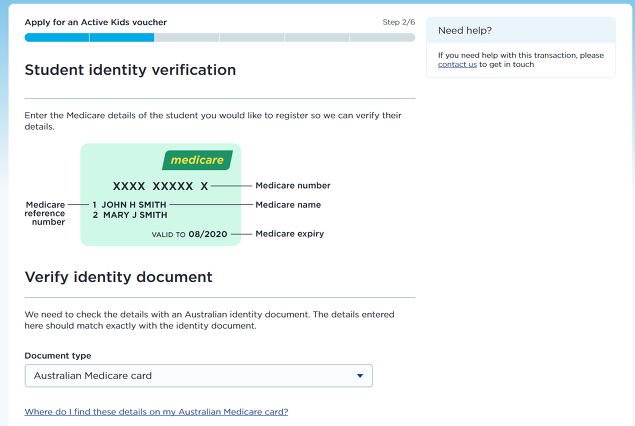The height and width of the screenshot is (426, 635).
Task: Open Where do I find these details link
Action: point(156,412)
